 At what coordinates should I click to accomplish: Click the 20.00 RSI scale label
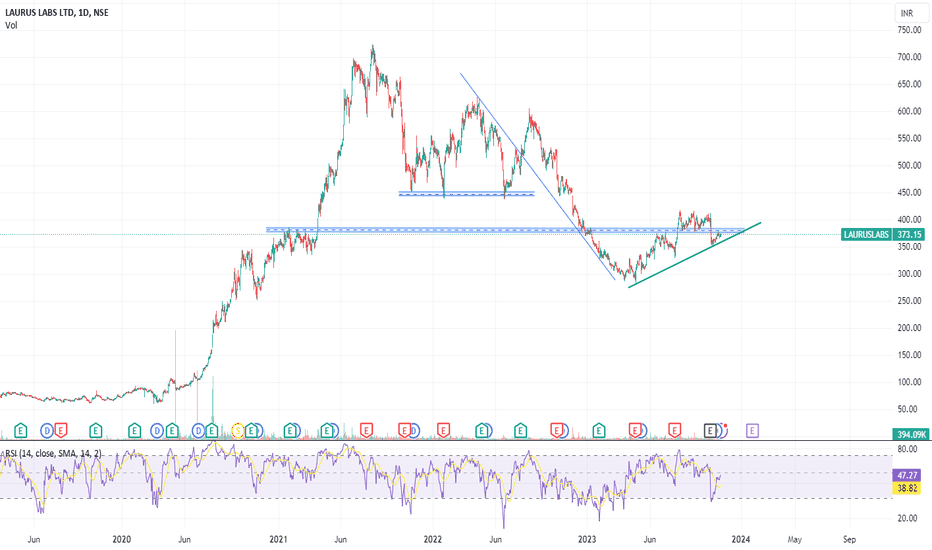click(907, 518)
